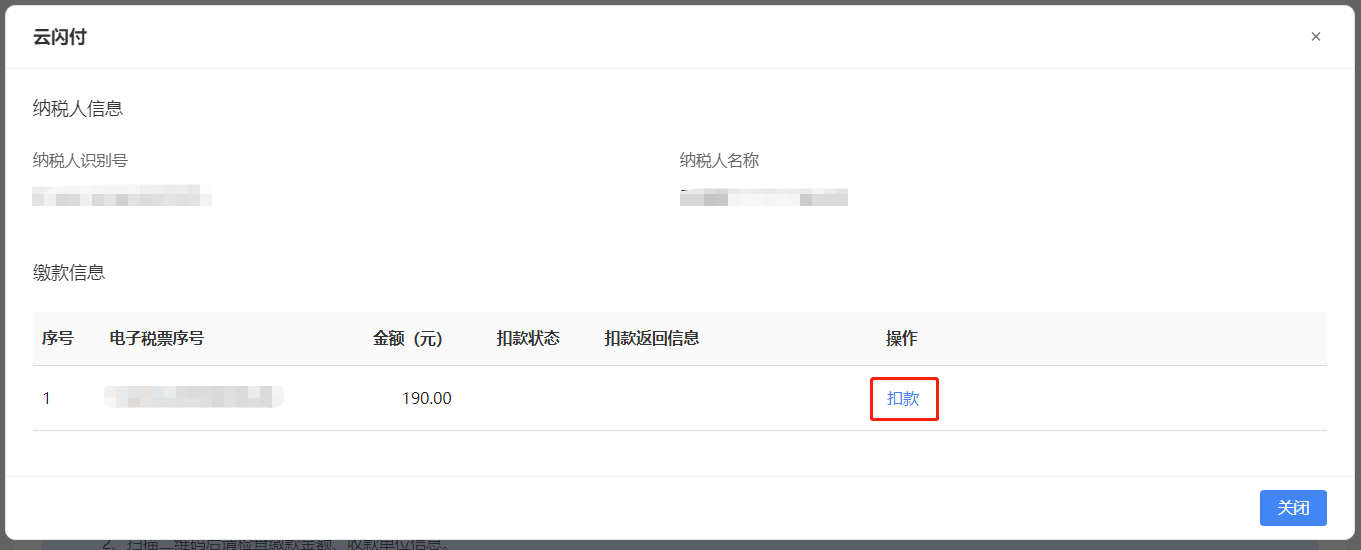Close the 云闪付 dialog with the X icon
1361x550 pixels.
pos(1315,37)
